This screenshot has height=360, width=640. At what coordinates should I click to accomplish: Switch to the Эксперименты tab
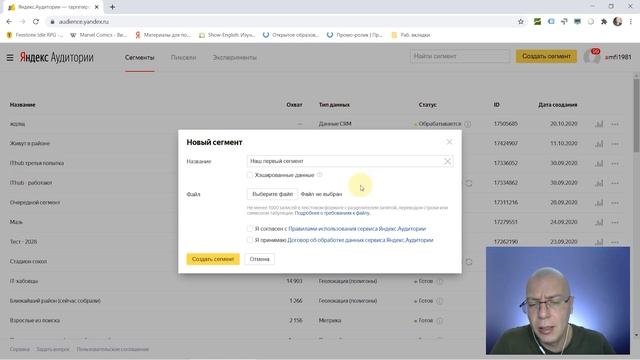click(234, 58)
